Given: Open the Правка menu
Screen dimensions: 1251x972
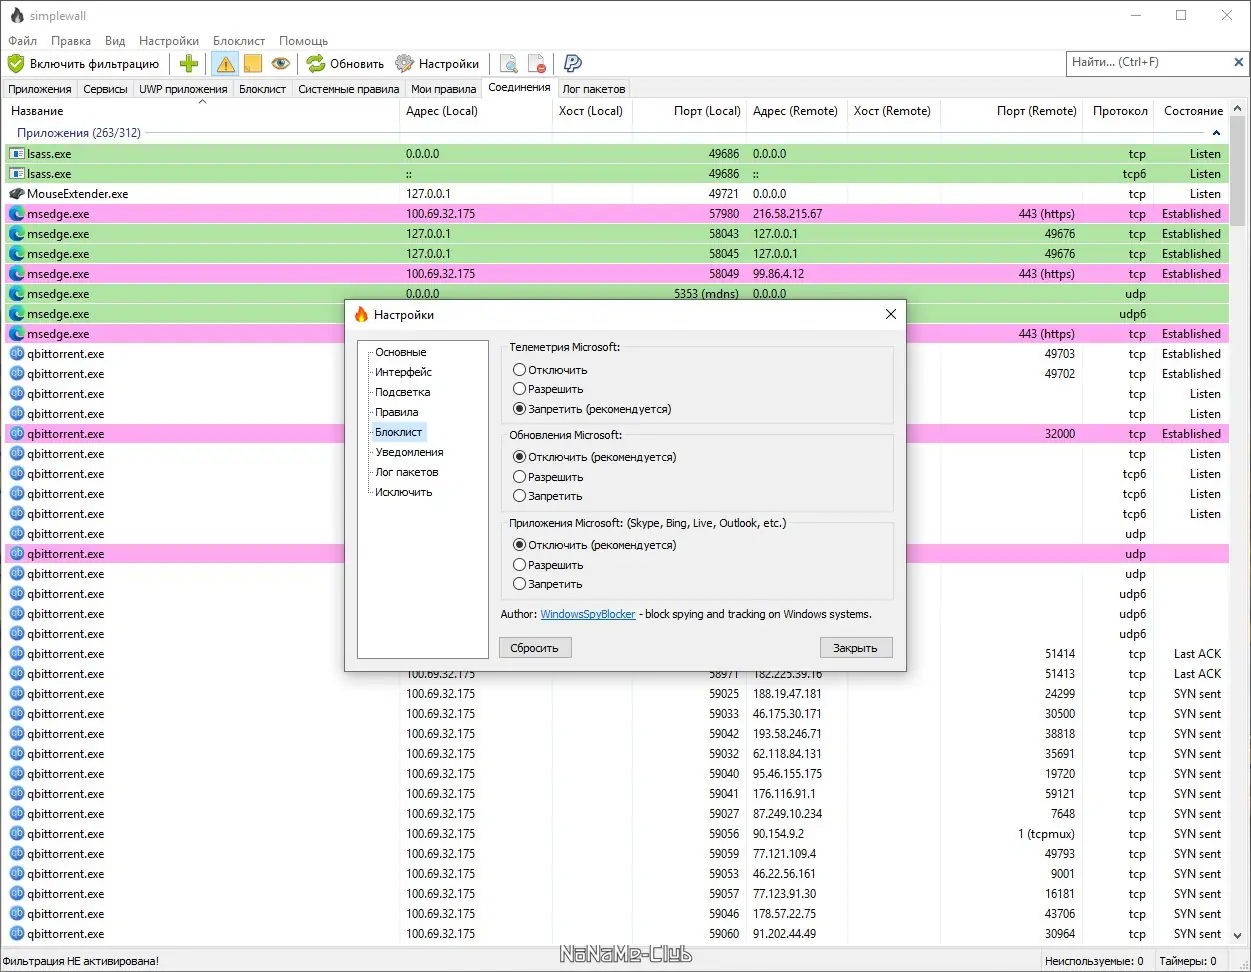Looking at the screenshot, I should pos(71,41).
